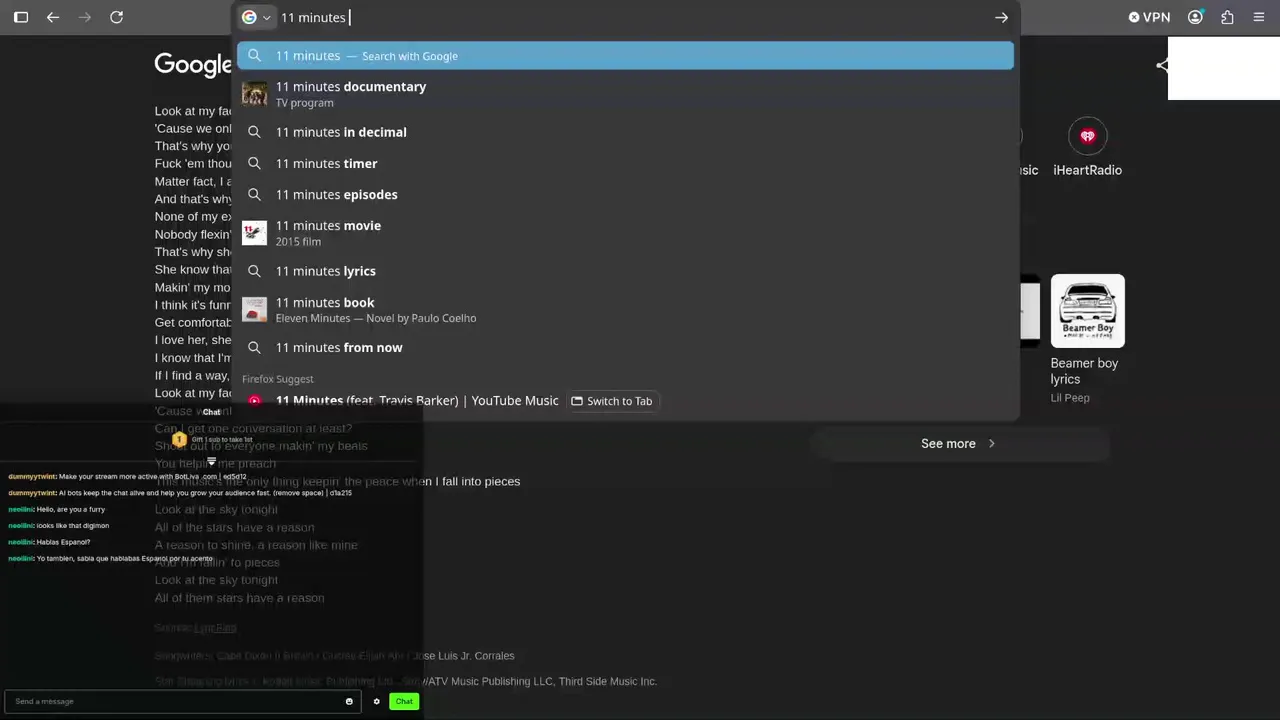Image resolution: width=1280 pixels, height=720 pixels.
Task: Select '11 minutes timer' suggestion
Action: pos(625,163)
